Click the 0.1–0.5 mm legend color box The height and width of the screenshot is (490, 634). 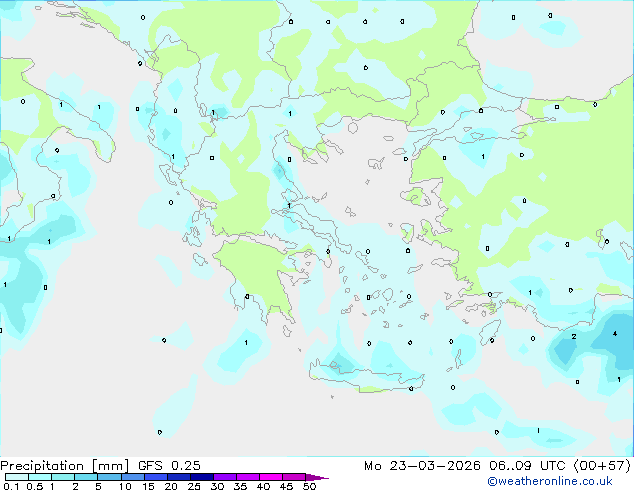tap(17, 477)
